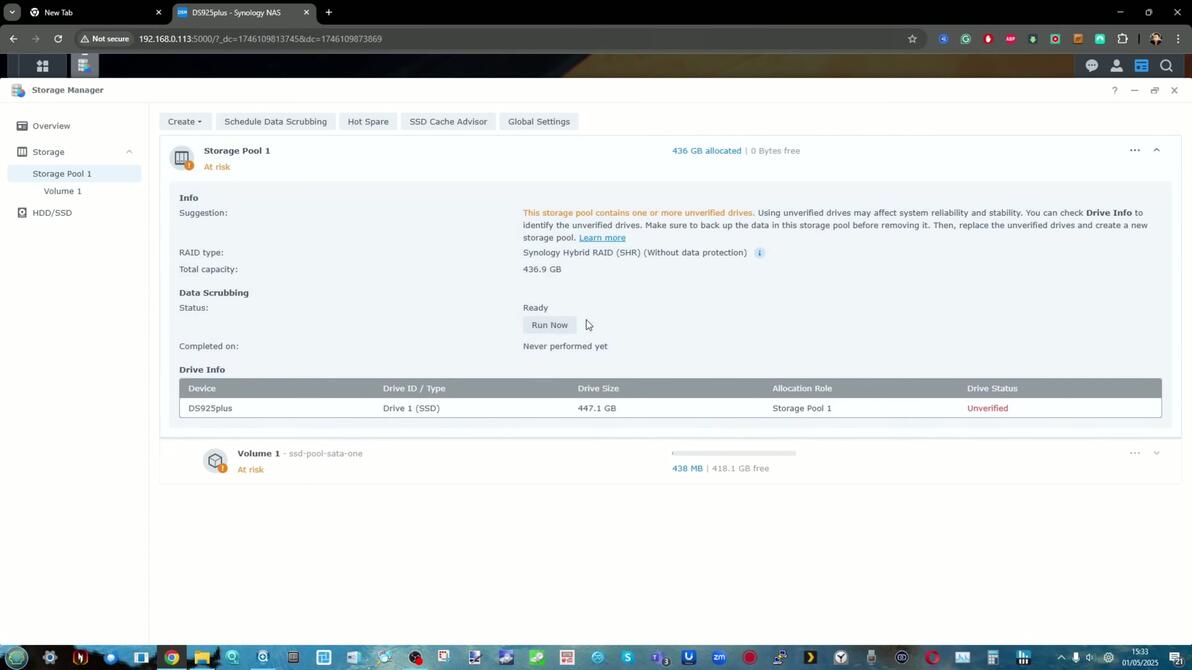
Task: Toggle the DSM widgets panel icon
Action: [1141, 66]
